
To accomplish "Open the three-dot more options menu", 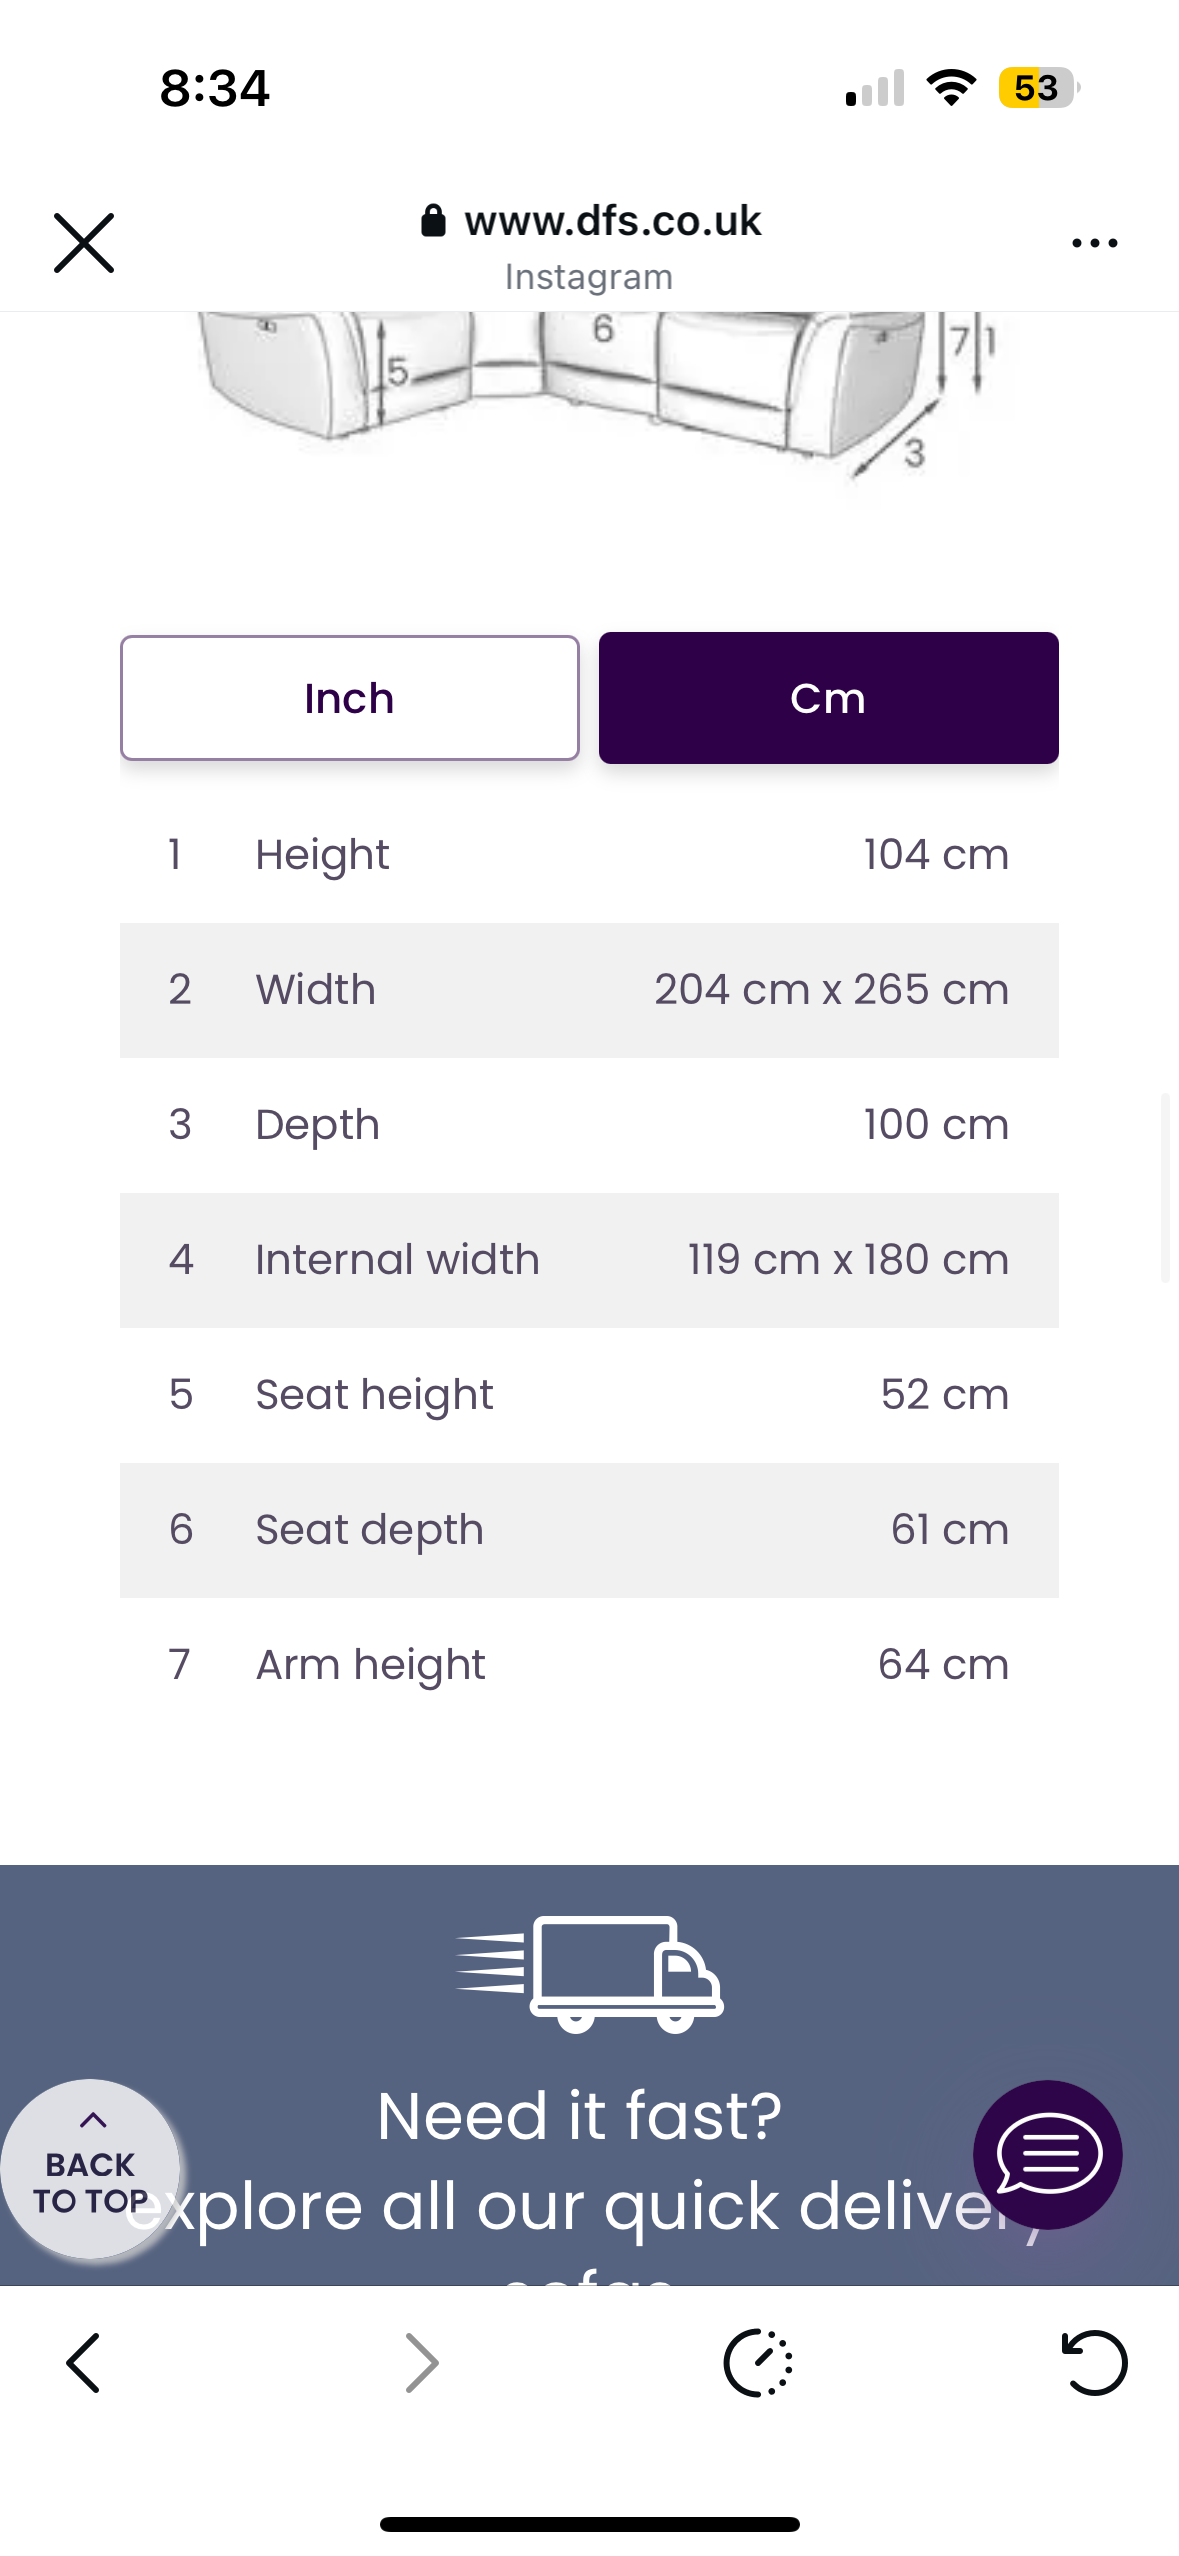I will [x=1094, y=243].
